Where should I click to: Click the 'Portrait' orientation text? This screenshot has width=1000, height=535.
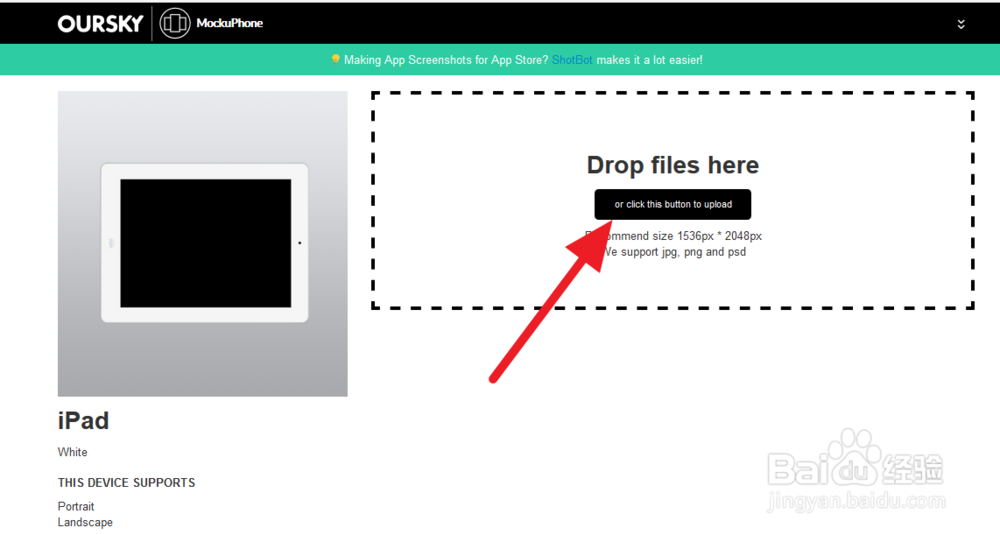[76, 506]
